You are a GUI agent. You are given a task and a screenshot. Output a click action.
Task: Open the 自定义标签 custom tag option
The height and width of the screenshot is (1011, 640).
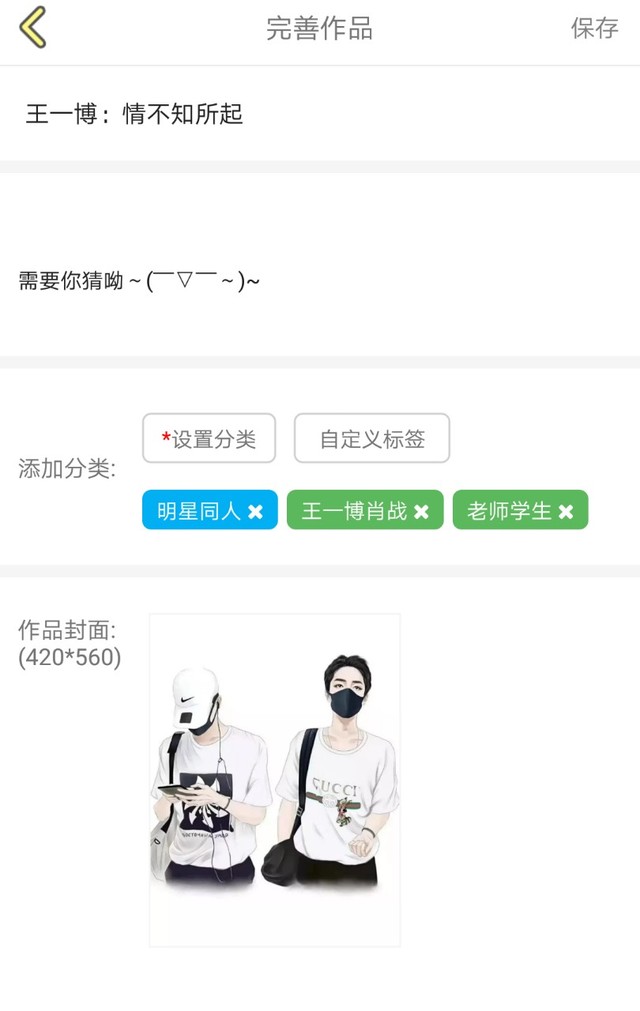tap(372, 438)
